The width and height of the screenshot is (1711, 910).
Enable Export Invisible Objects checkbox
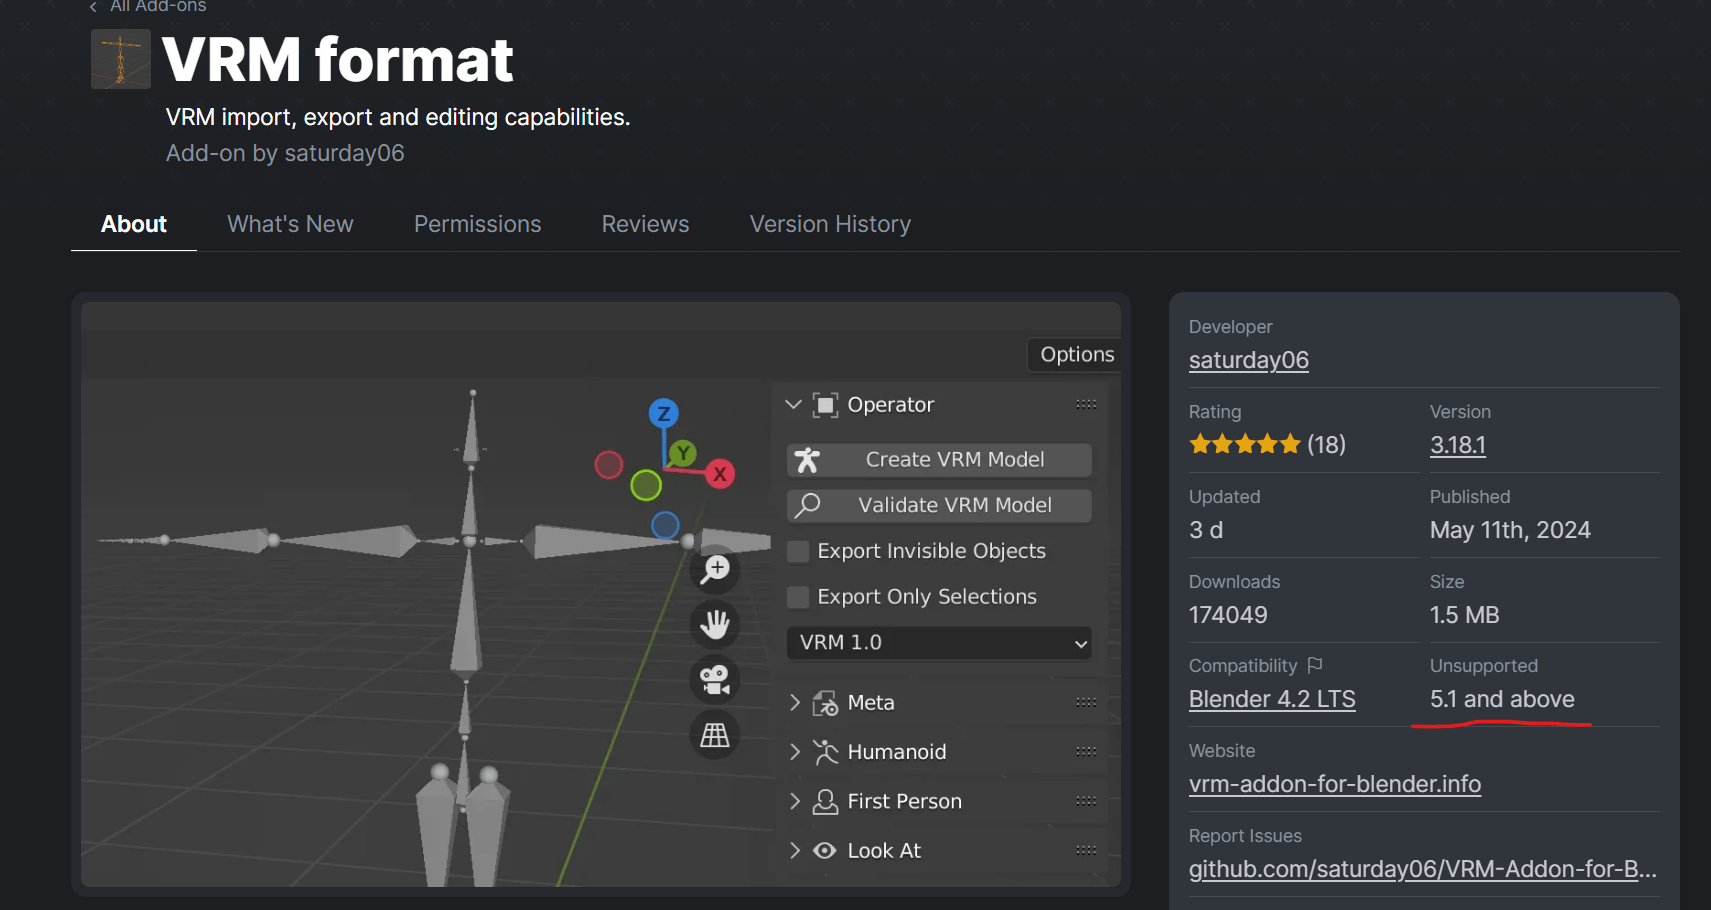[x=798, y=551]
